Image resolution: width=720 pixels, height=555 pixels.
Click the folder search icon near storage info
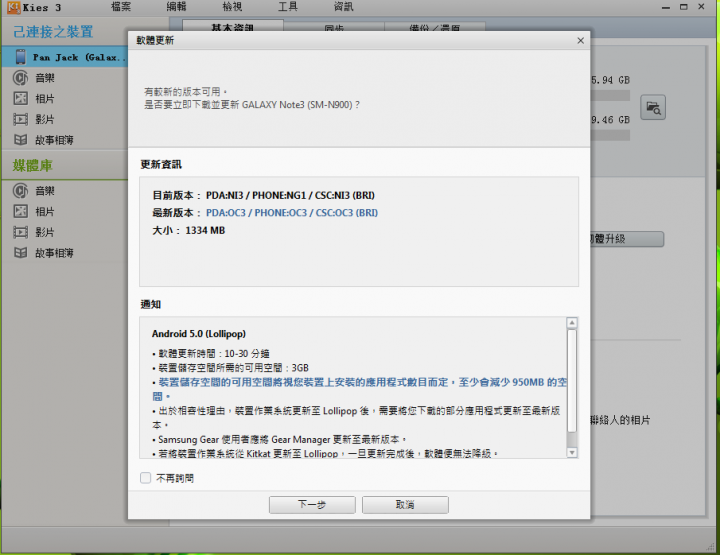coord(653,108)
